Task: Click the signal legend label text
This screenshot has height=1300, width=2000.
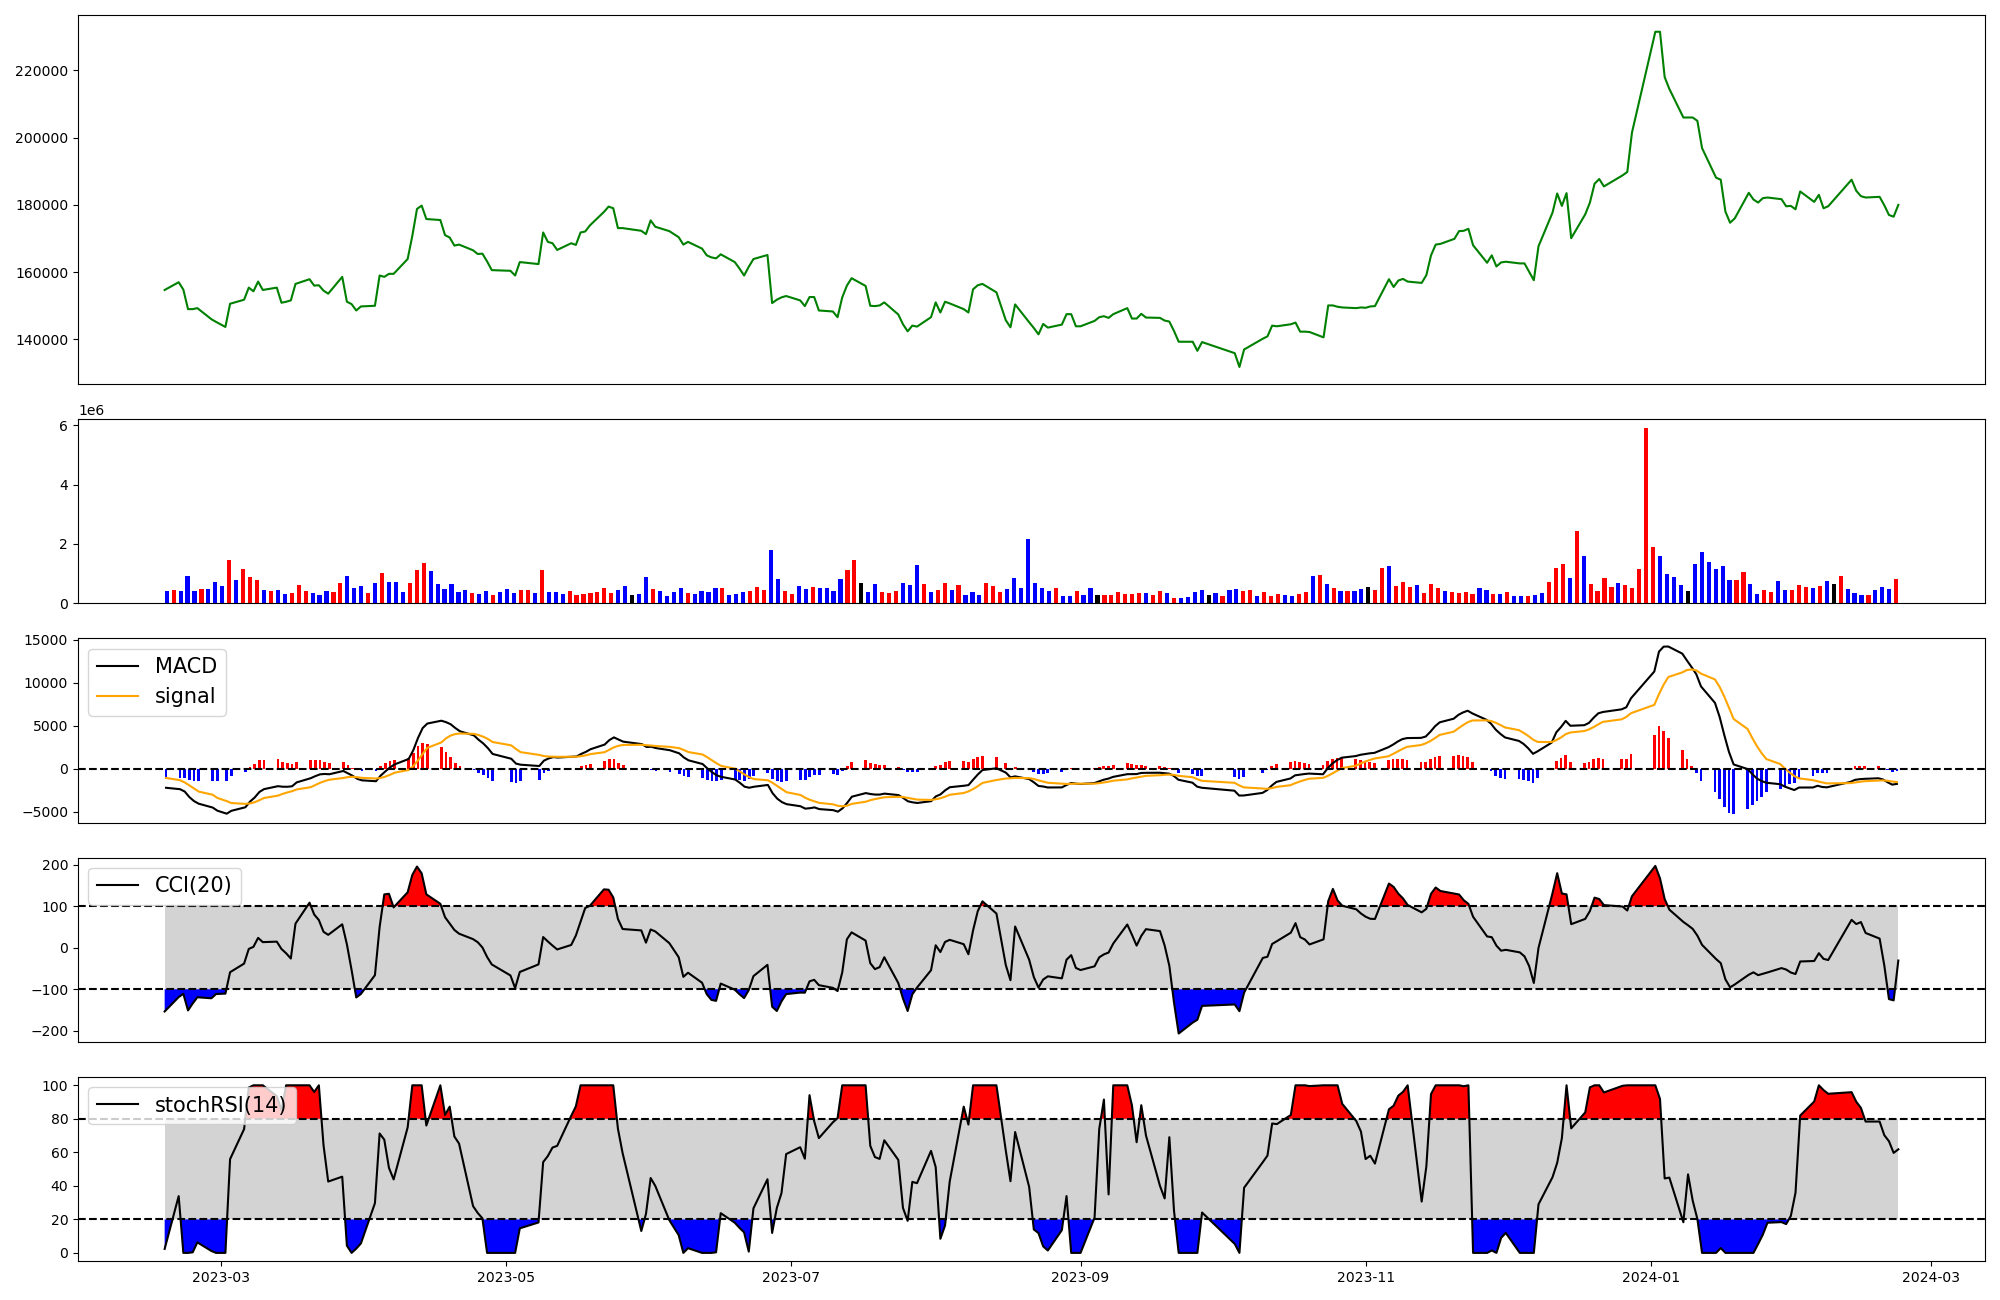Action: [185, 696]
